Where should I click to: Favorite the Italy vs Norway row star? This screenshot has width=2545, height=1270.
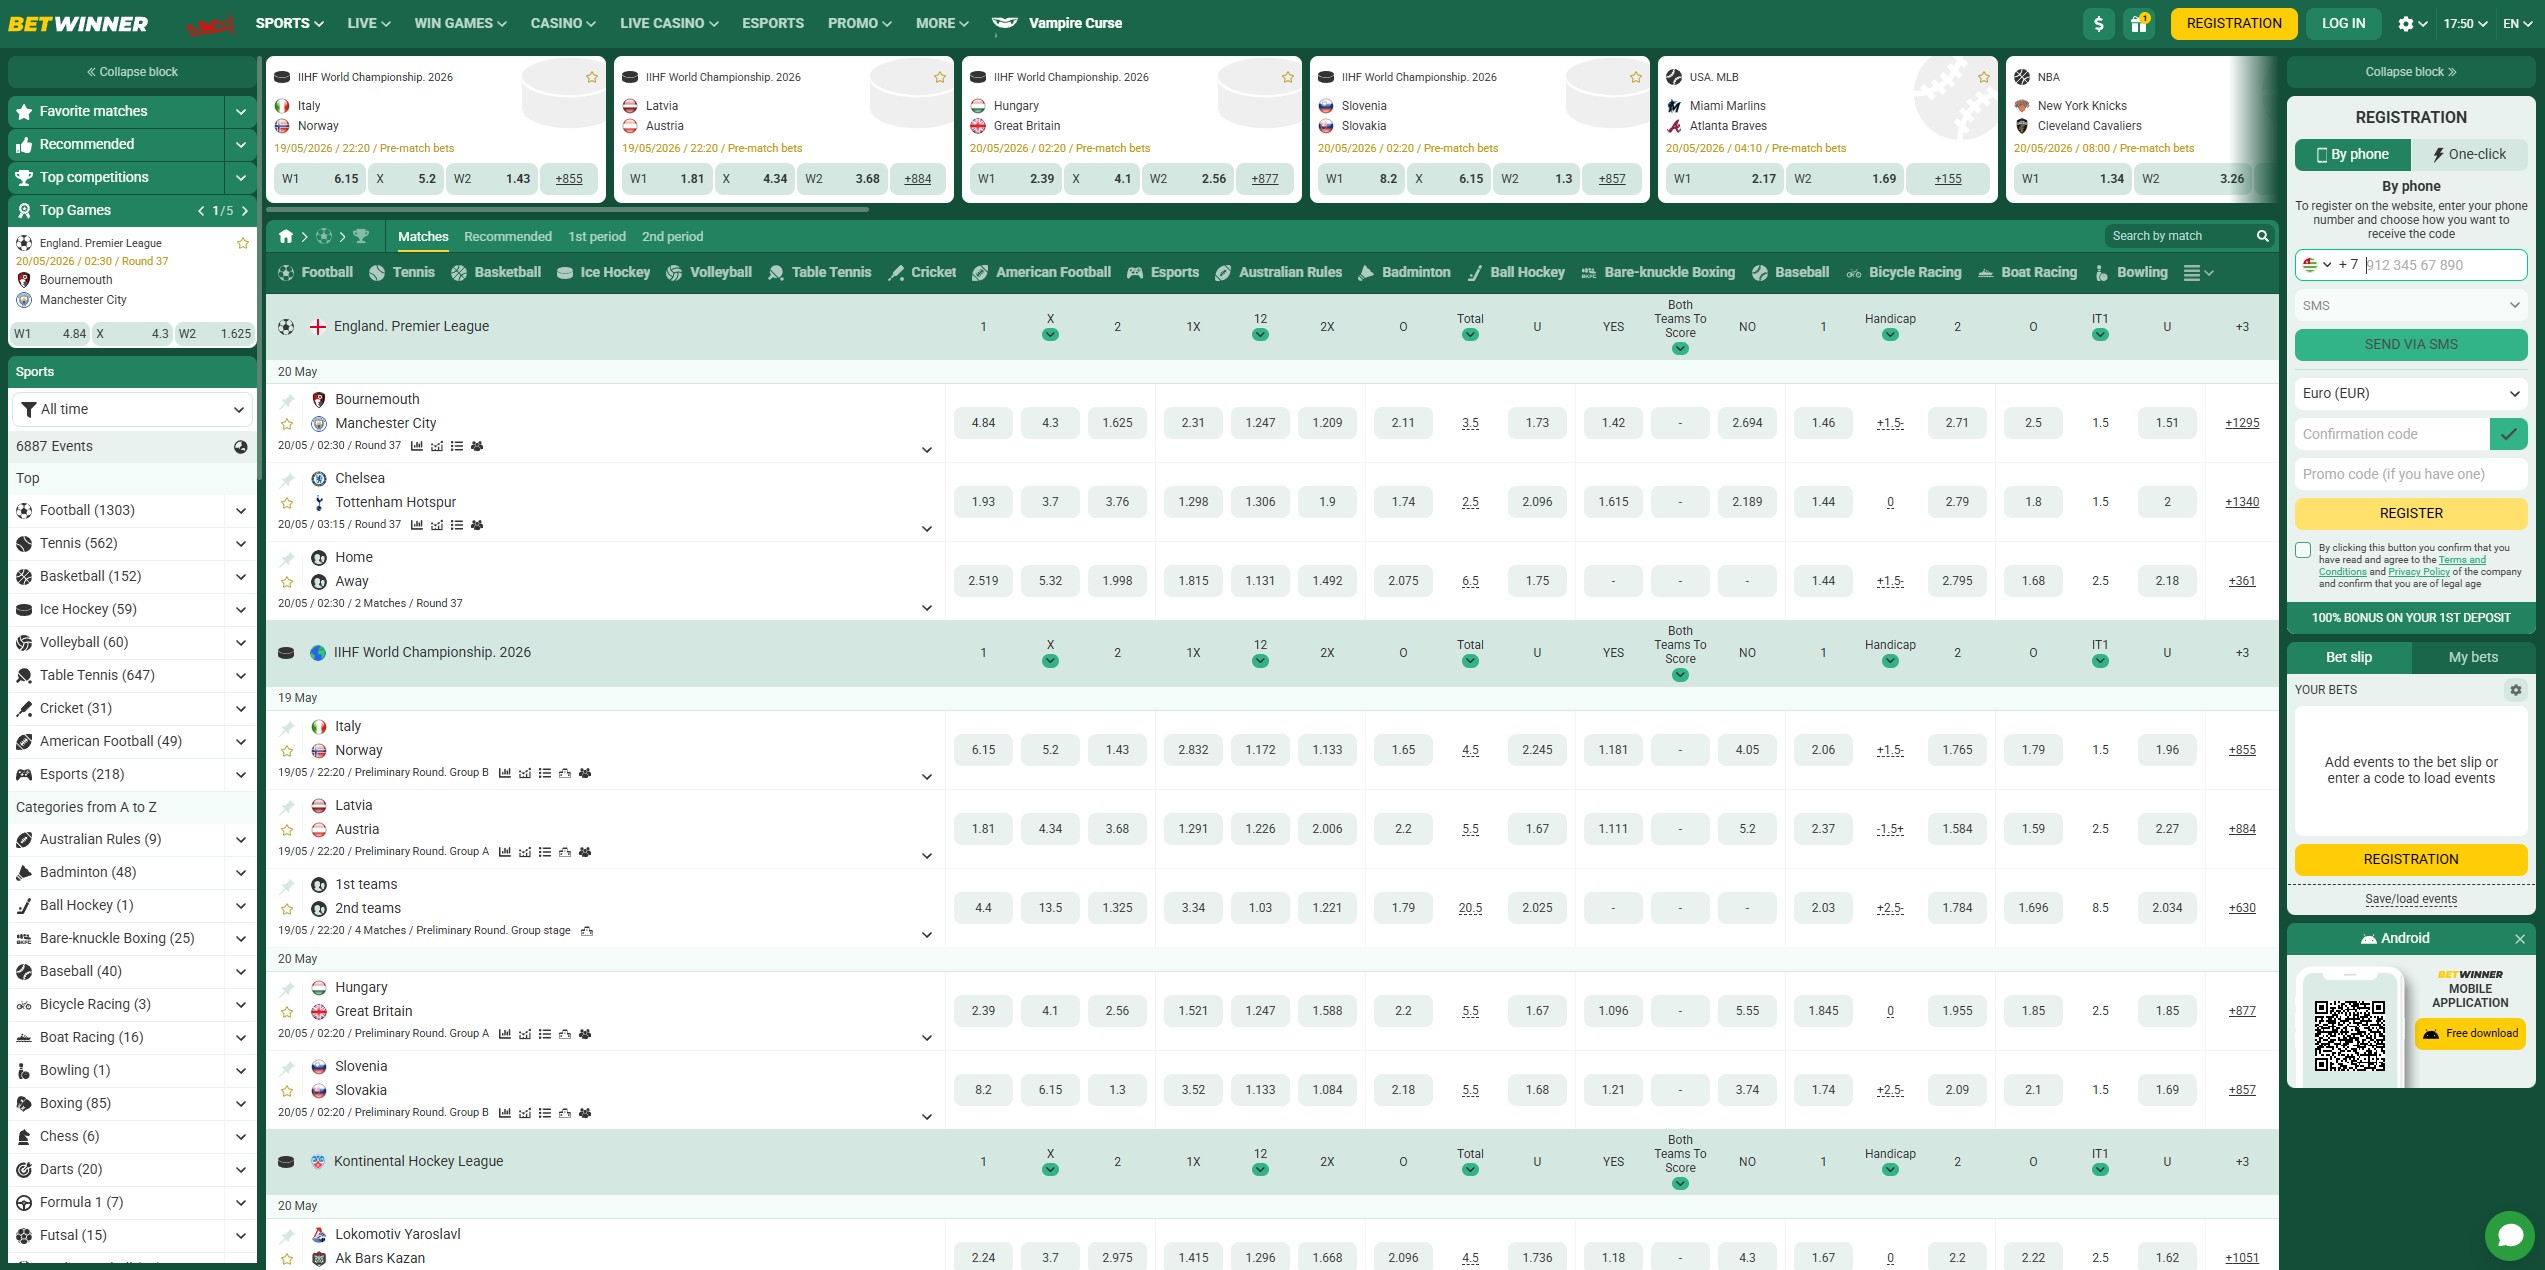(288, 751)
